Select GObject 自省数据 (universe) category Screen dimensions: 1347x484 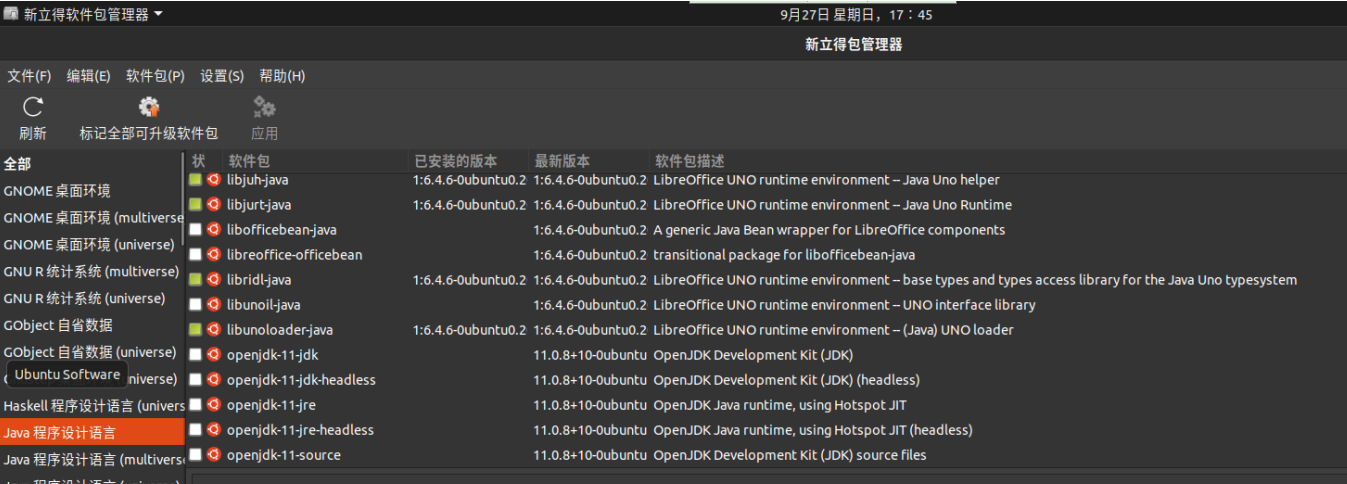point(92,352)
